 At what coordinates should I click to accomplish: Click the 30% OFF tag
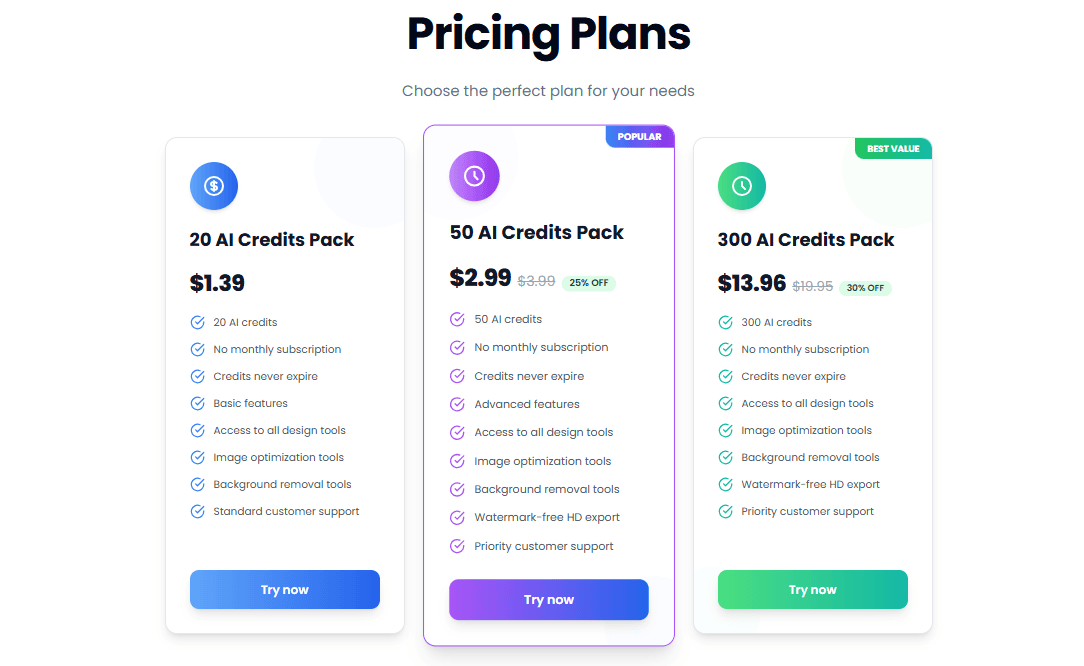pos(865,288)
